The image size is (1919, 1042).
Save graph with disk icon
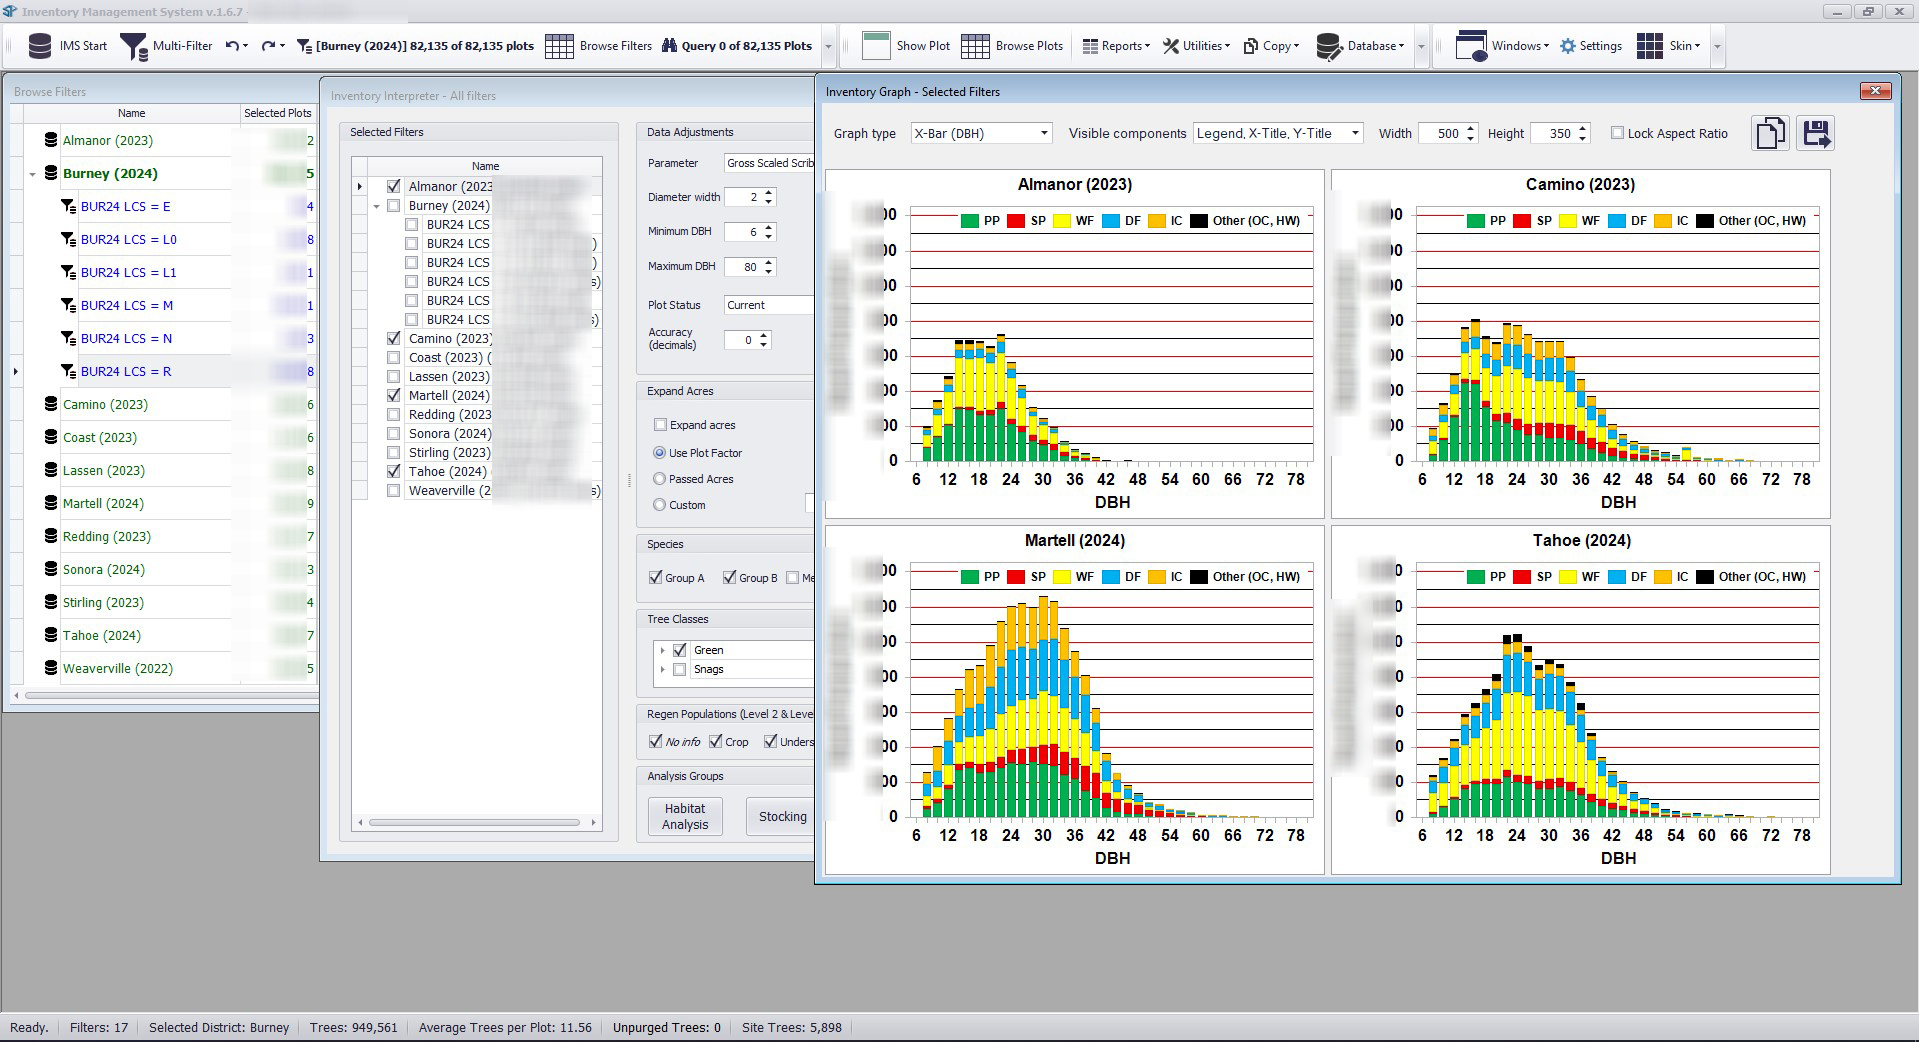(1816, 133)
